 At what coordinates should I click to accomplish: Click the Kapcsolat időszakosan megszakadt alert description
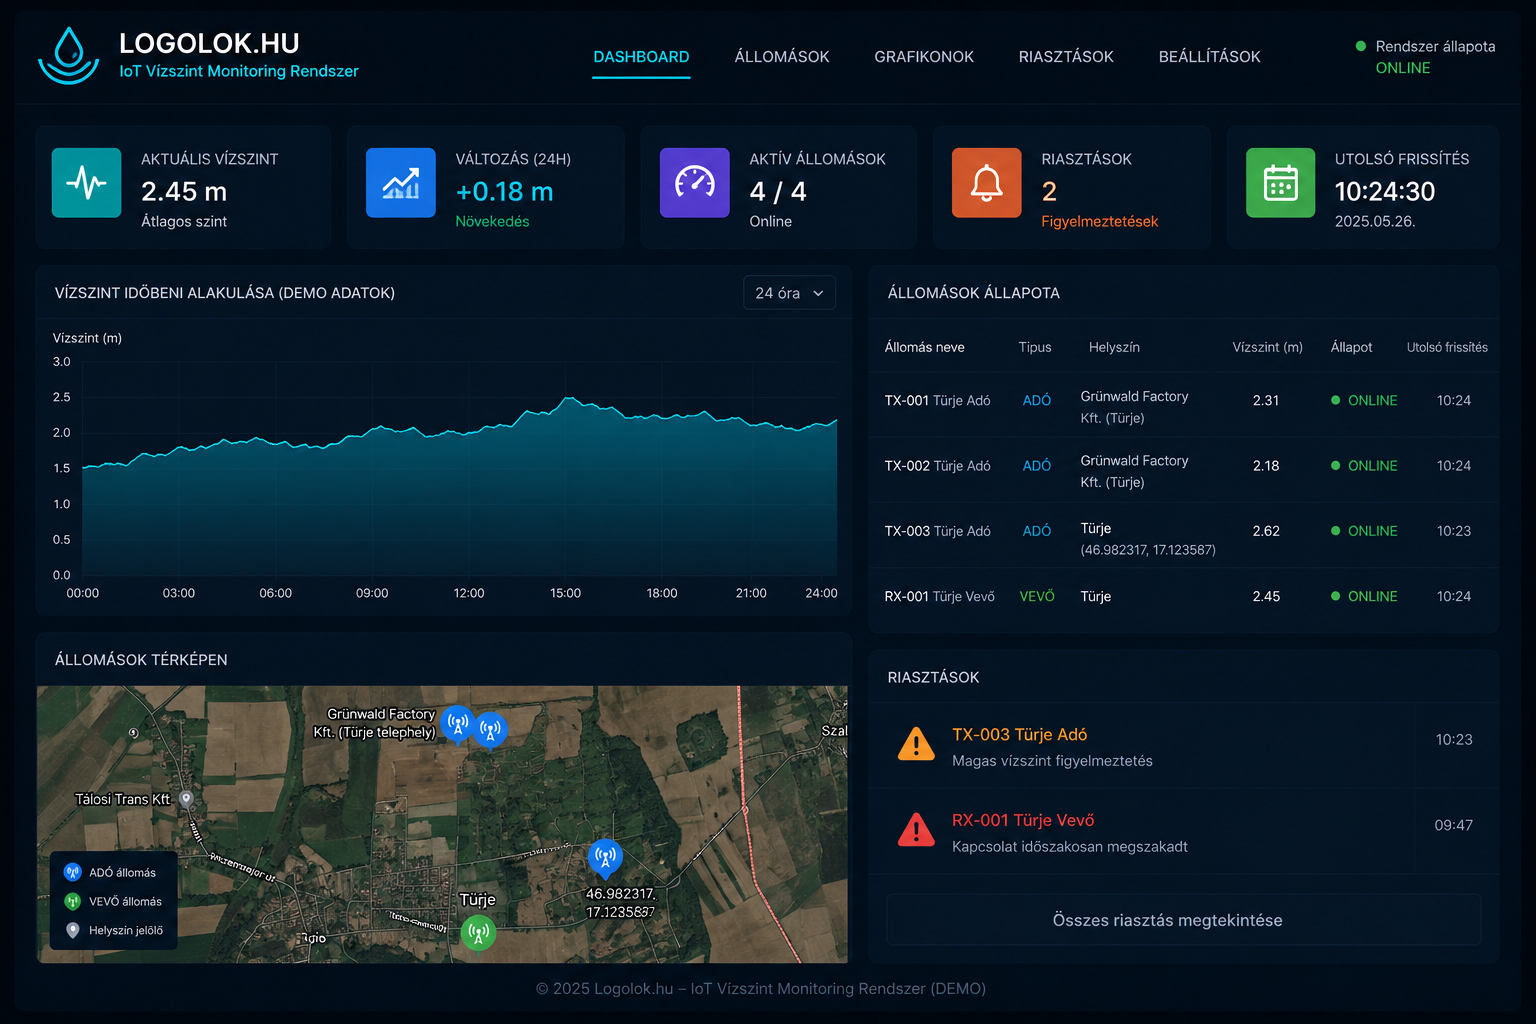pos(1070,846)
